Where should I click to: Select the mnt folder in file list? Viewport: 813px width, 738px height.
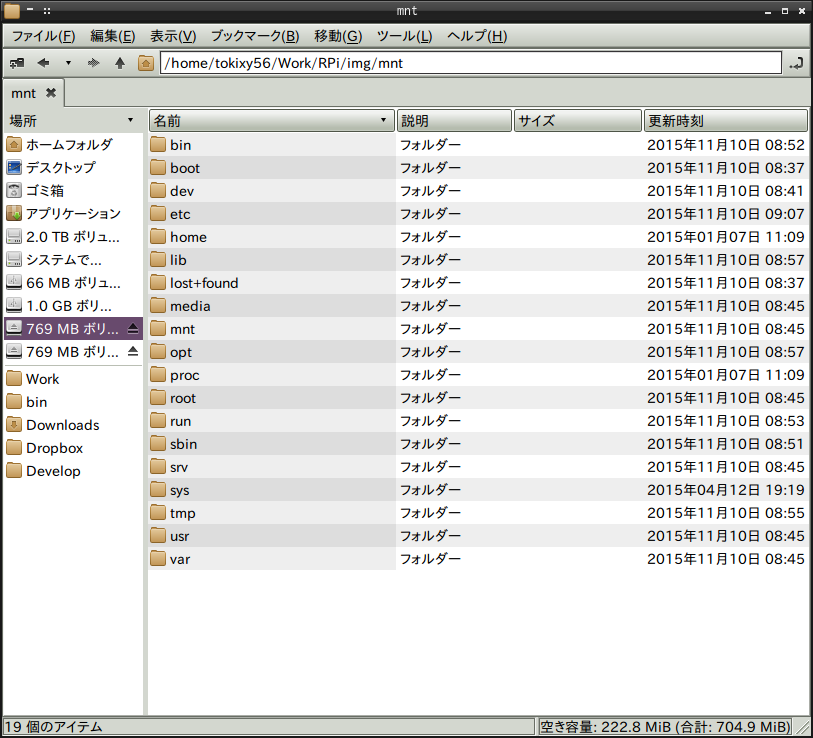tap(478, 329)
